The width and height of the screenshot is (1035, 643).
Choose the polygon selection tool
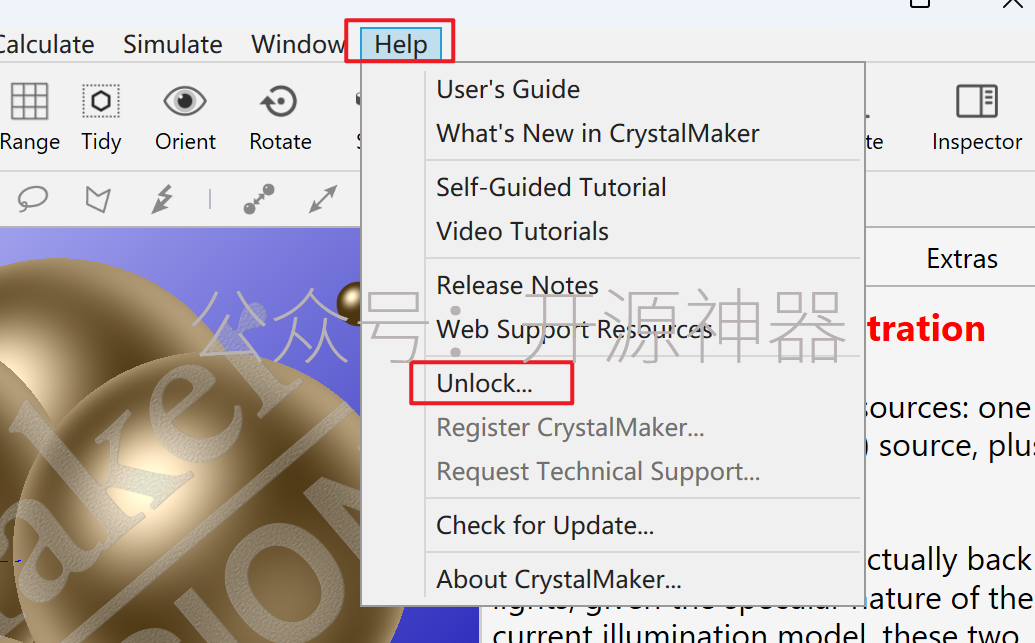[x=98, y=199]
